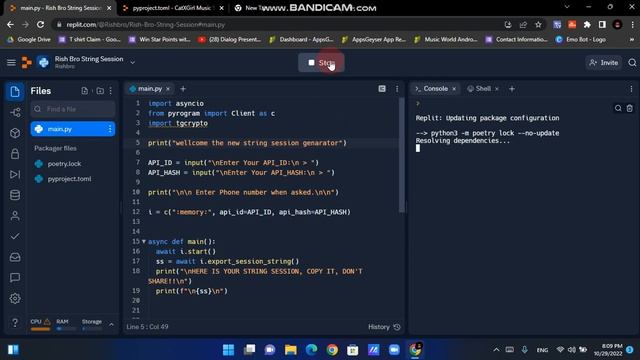The image size is (640, 360).
Task: Open main.py file options menu
Action: point(110,129)
